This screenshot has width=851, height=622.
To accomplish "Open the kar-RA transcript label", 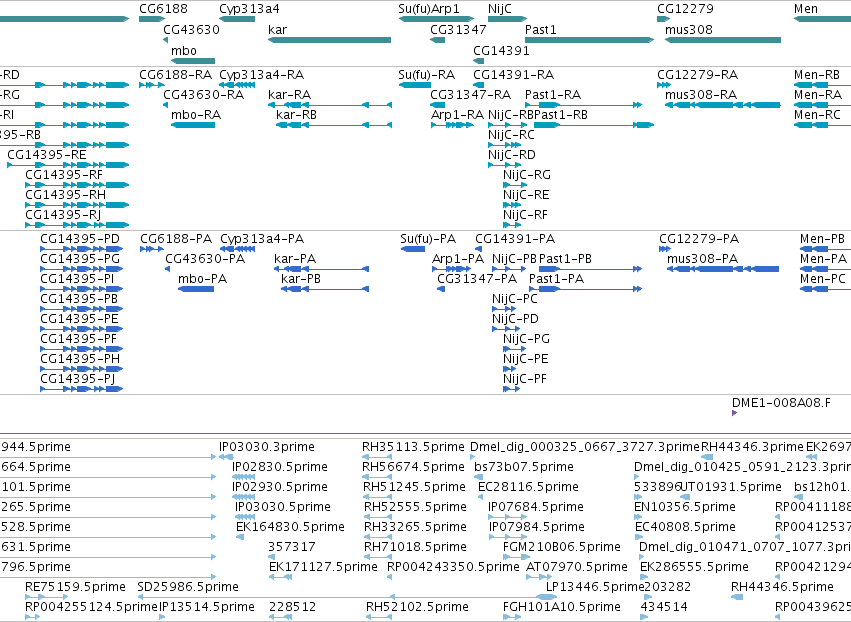I will click(289, 94).
